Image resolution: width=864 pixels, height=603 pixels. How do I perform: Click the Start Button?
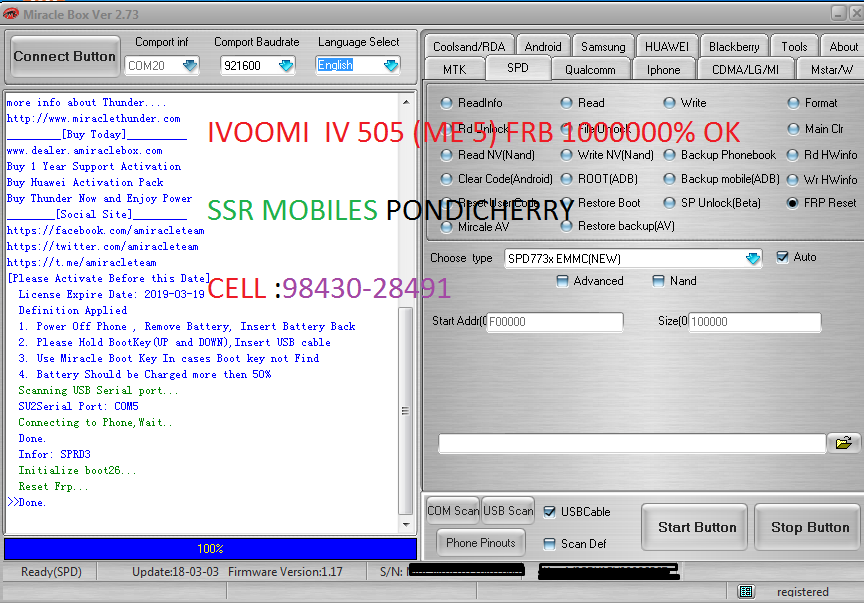click(696, 527)
